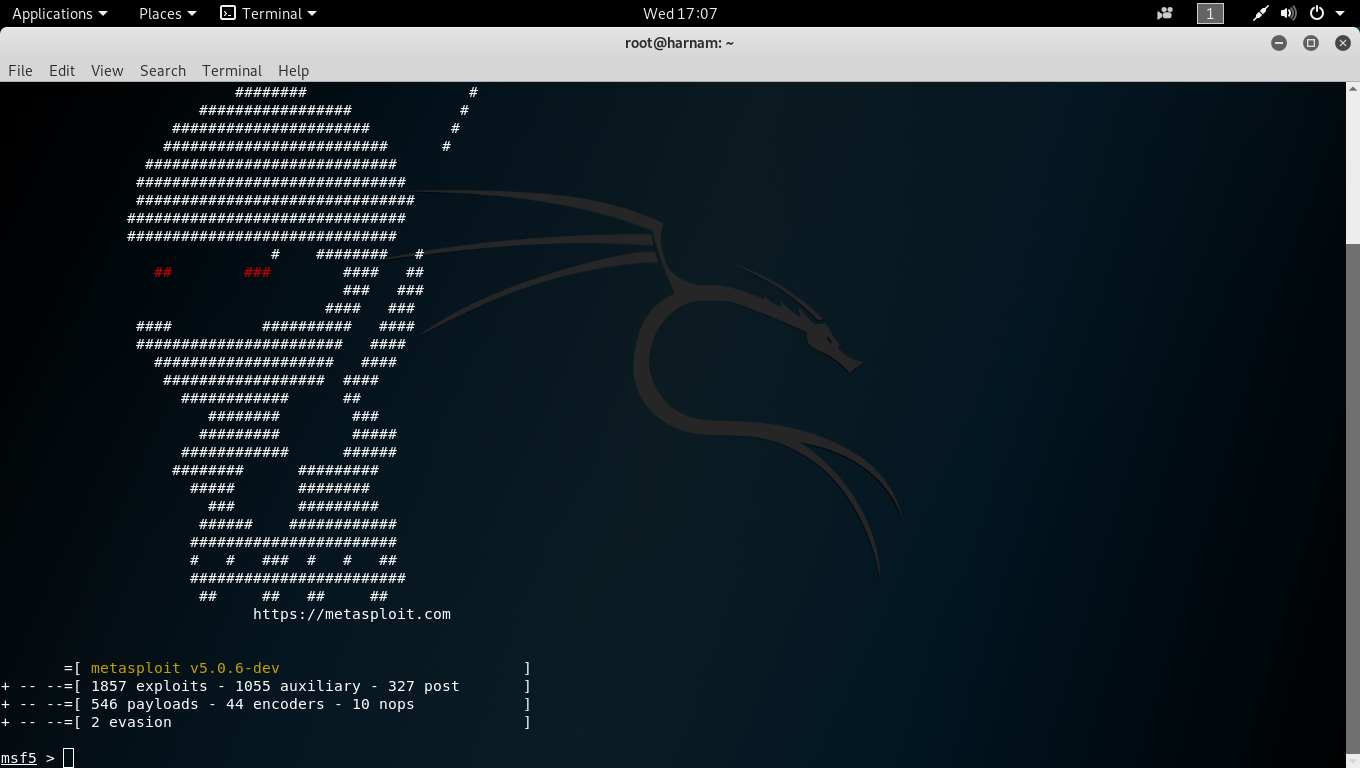1360x768 pixels.
Task: Open the View menu
Action: click(x=107, y=71)
